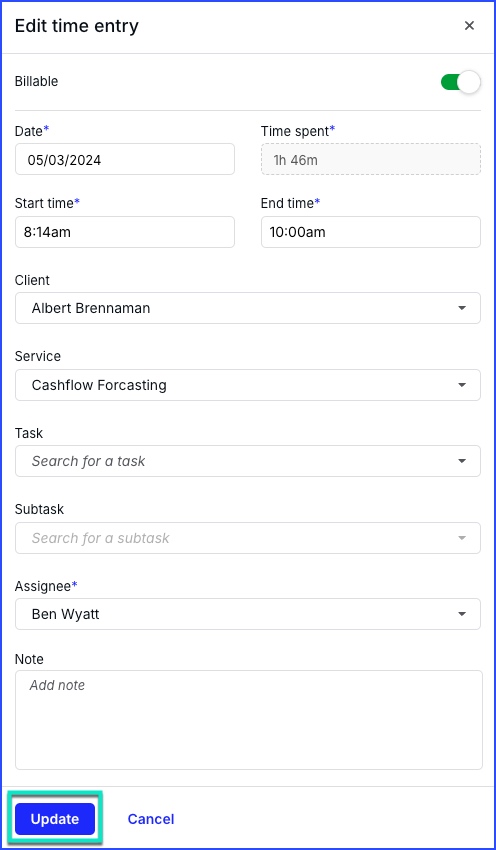
Task: Open the Client dropdown showing Albert Brennaman
Action: coord(248,308)
